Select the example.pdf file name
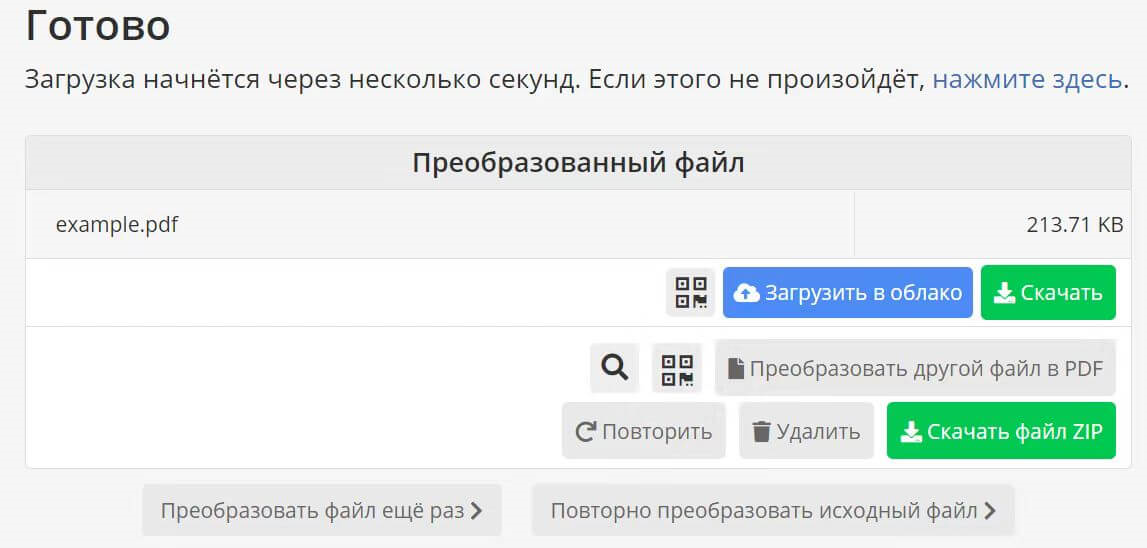The height and width of the screenshot is (548, 1147). (x=117, y=224)
